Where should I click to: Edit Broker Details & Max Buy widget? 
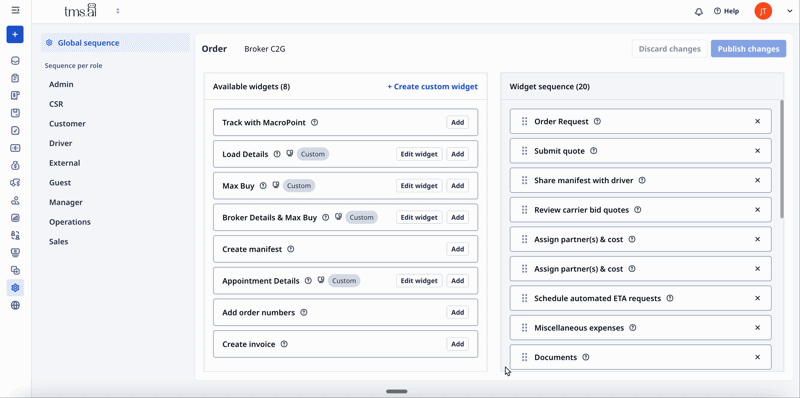[419, 217]
